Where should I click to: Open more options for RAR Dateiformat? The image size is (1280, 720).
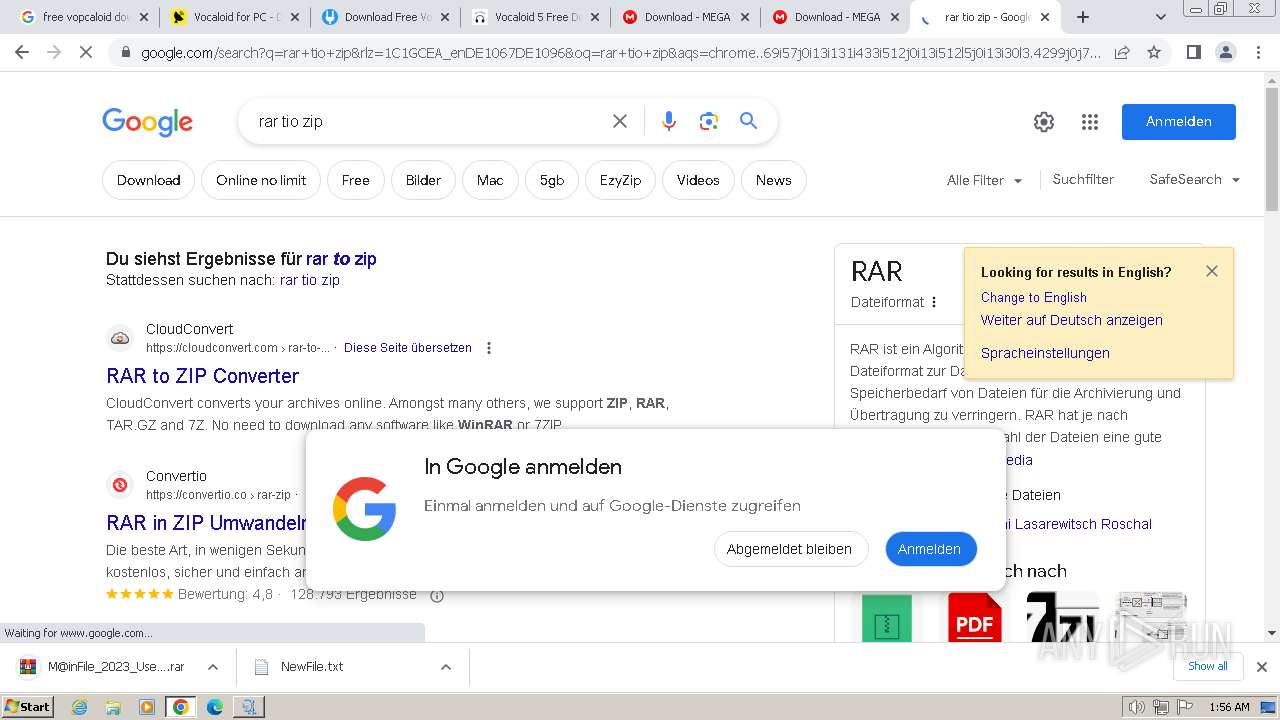(934, 302)
